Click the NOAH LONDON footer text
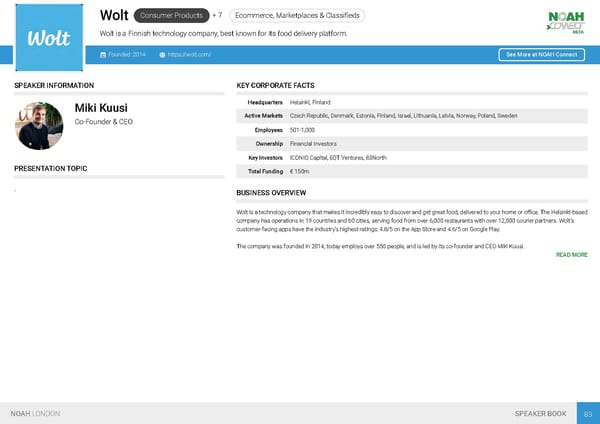Screen dimensions: 600x424 [35, 413]
